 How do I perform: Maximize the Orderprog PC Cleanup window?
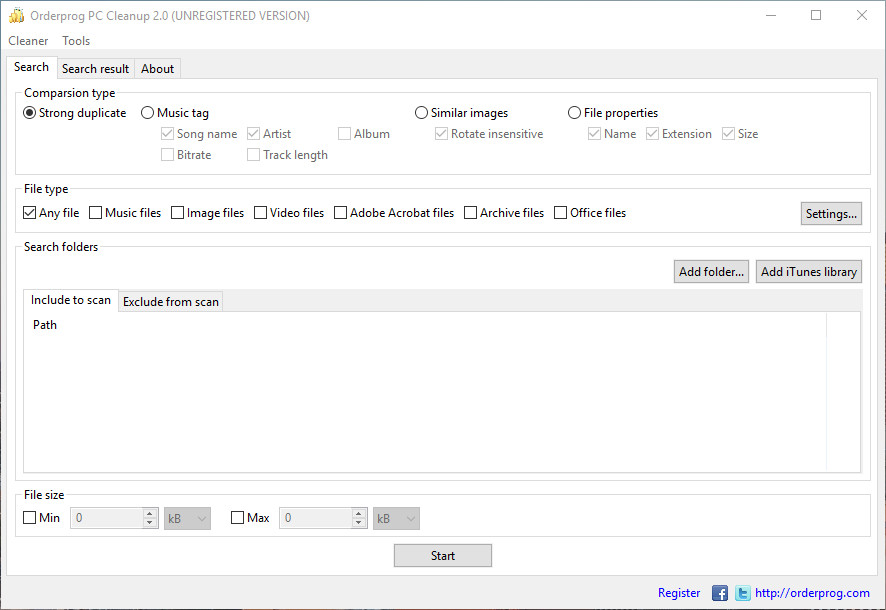pyautogui.click(x=816, y=15)
